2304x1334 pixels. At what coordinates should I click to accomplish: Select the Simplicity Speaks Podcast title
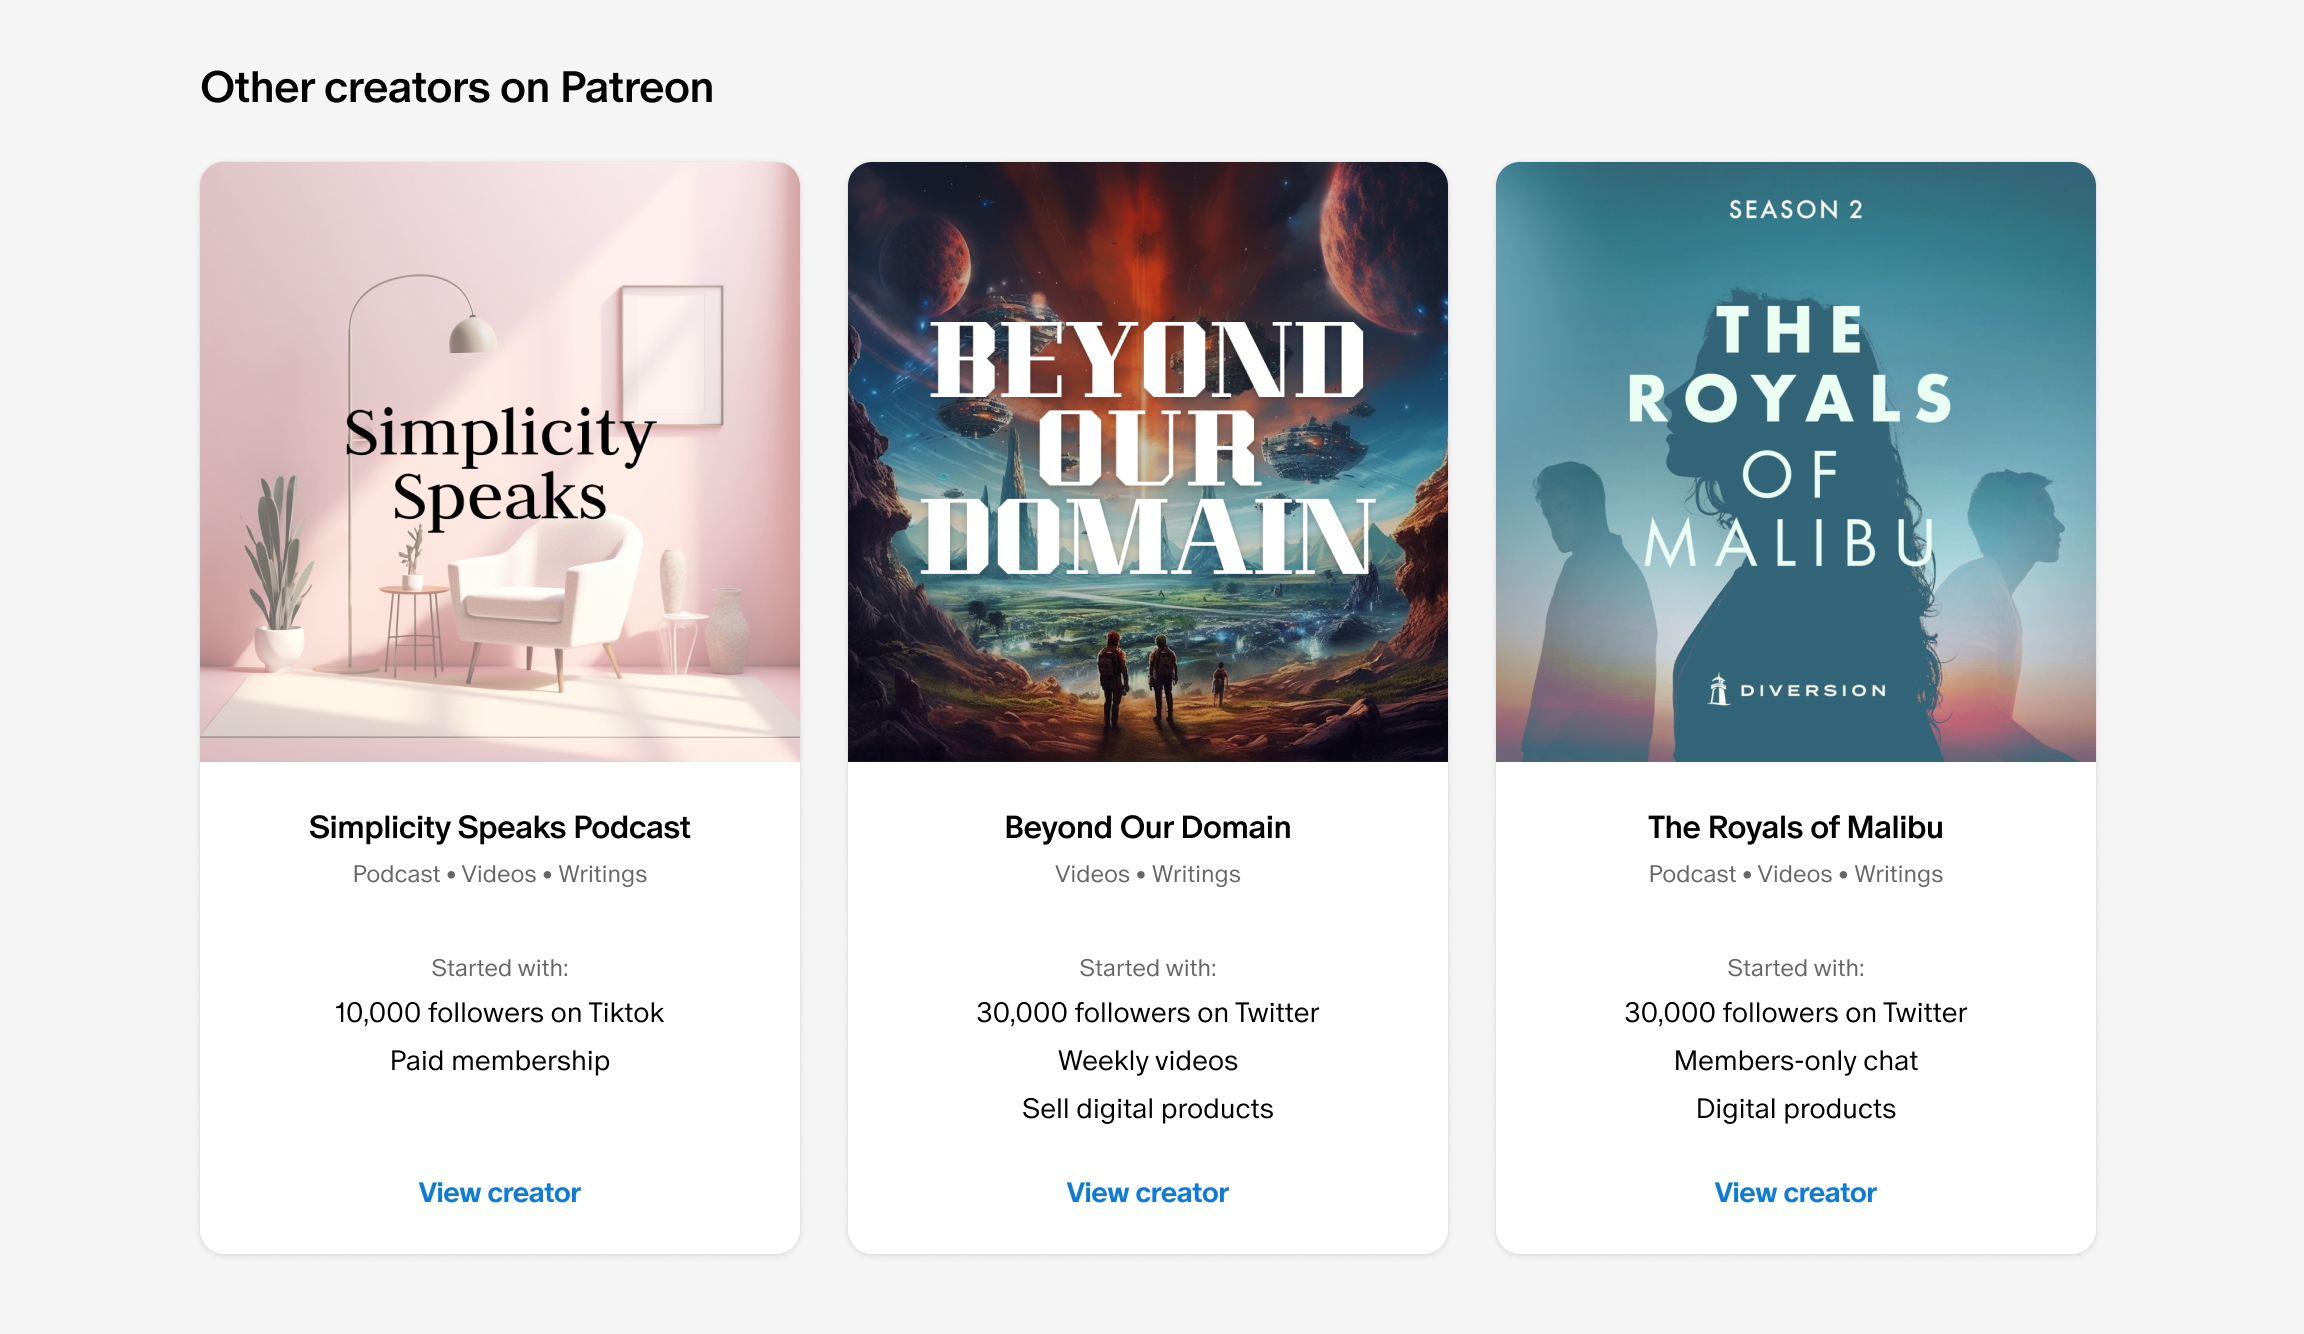point(498,827)
